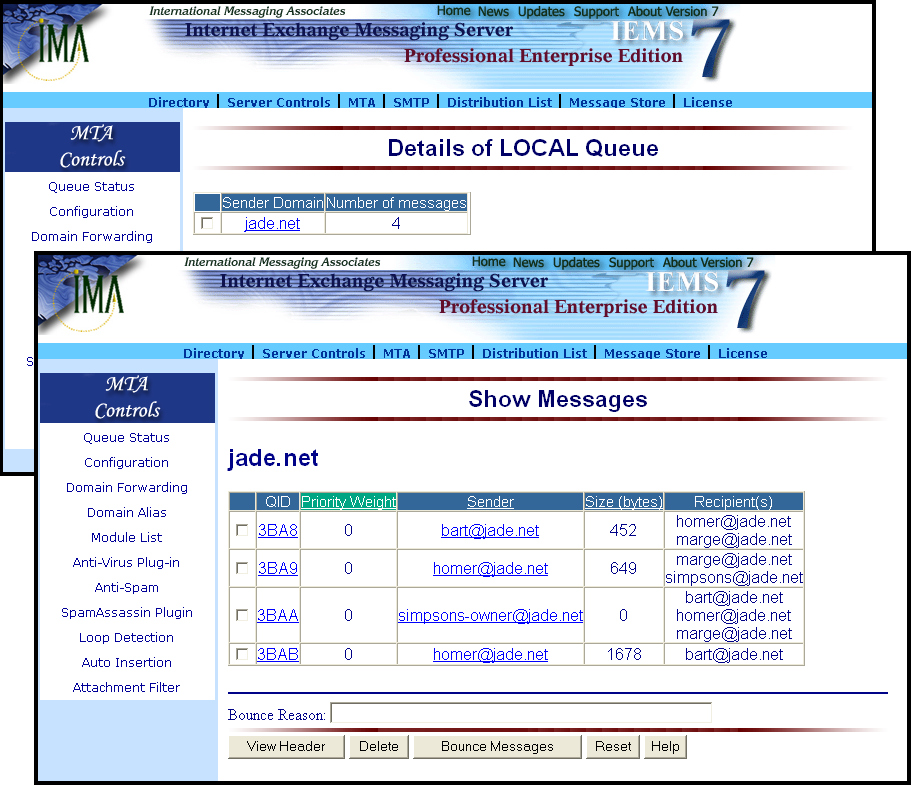912x786 pixels.
Task: Open Attachment Filter in the sidebar
Action: (126, 688)
